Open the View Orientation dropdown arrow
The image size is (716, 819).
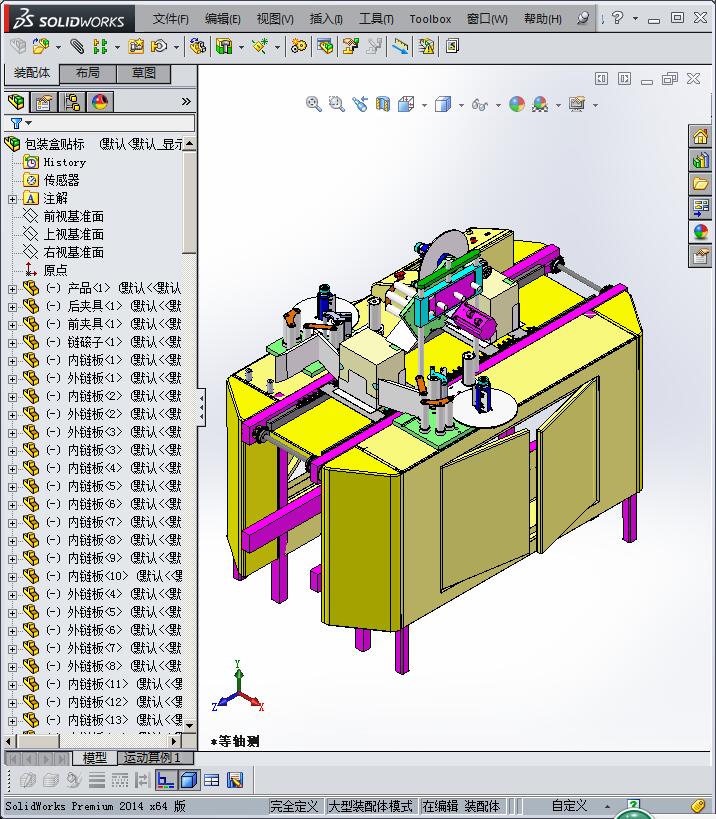424,106
